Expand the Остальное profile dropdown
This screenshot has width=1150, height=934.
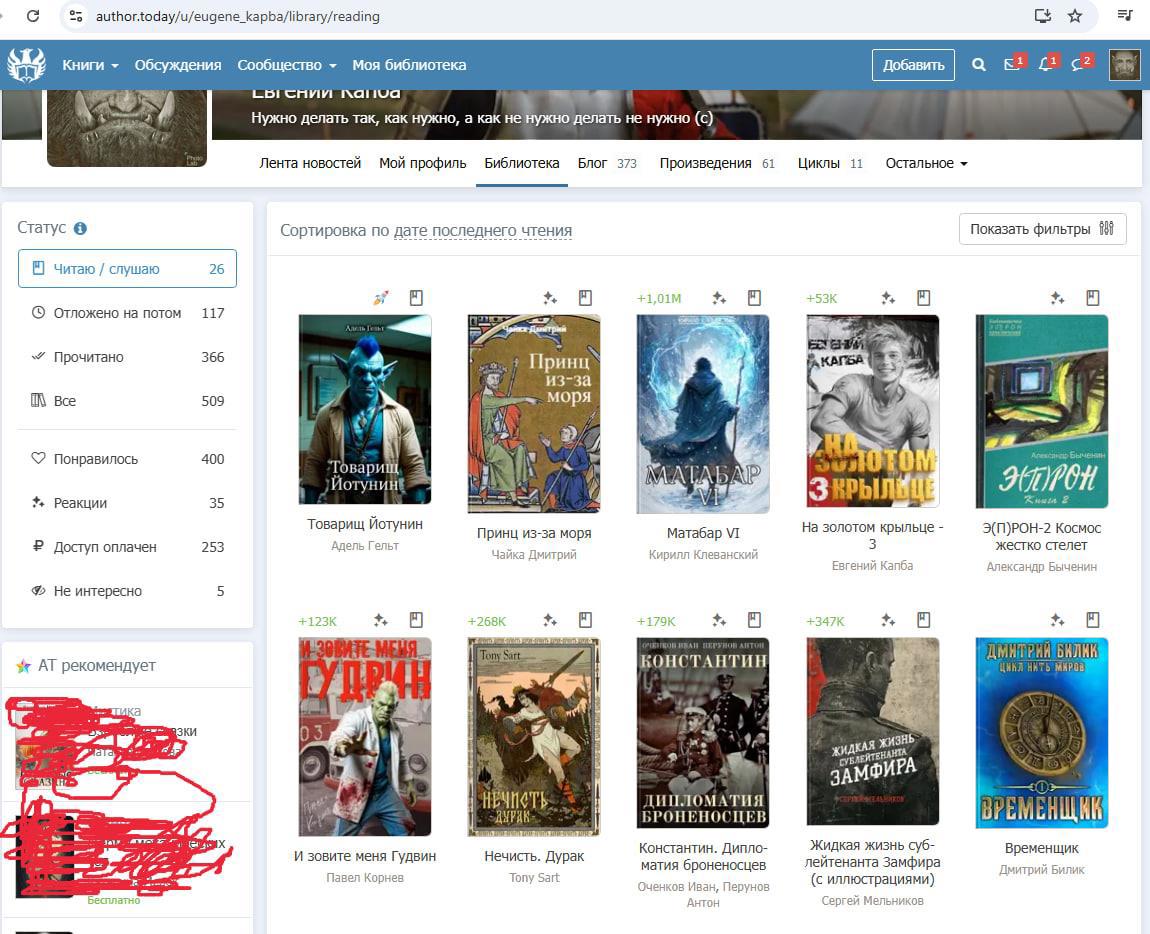(926, 163)
